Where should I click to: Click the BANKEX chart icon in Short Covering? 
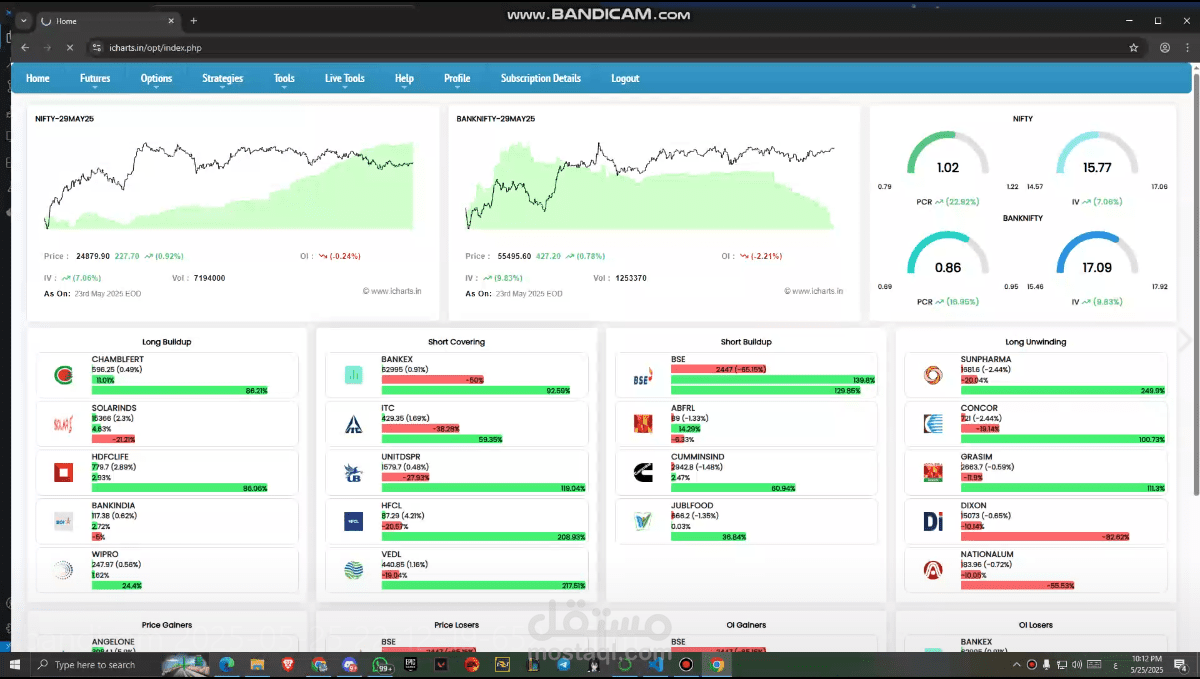tap(353, 375)
